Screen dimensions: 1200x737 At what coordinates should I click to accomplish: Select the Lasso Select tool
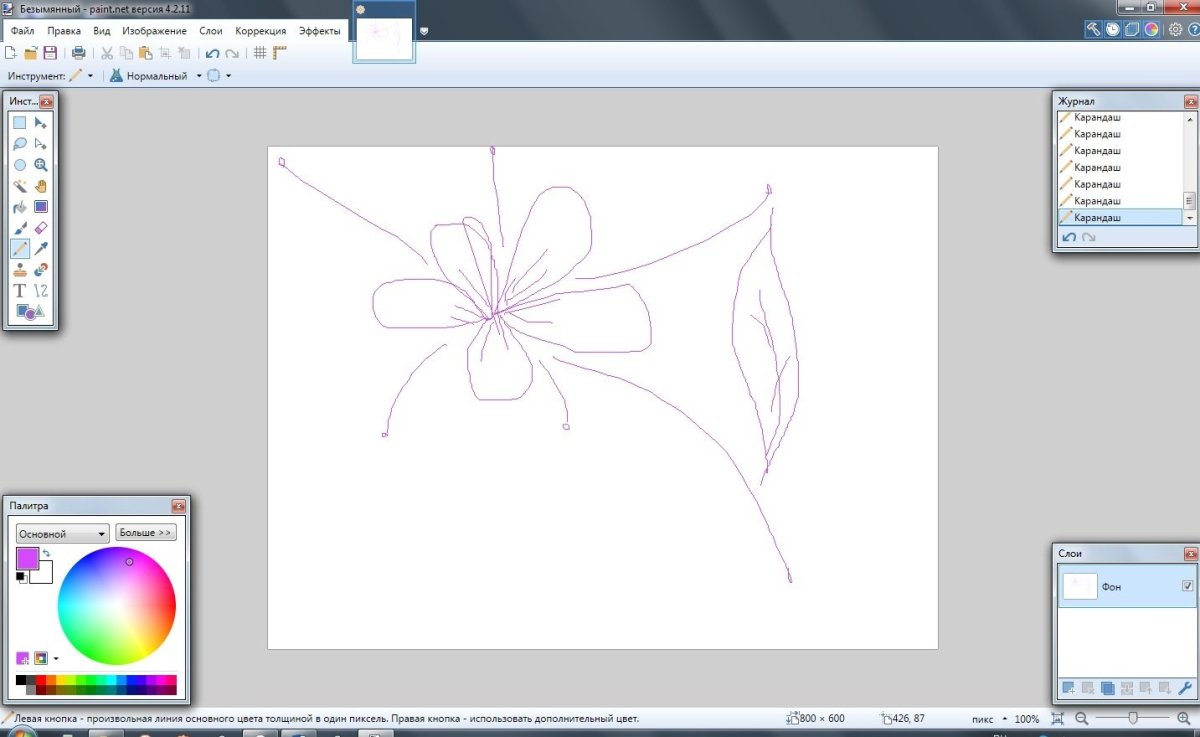point(19,144)
